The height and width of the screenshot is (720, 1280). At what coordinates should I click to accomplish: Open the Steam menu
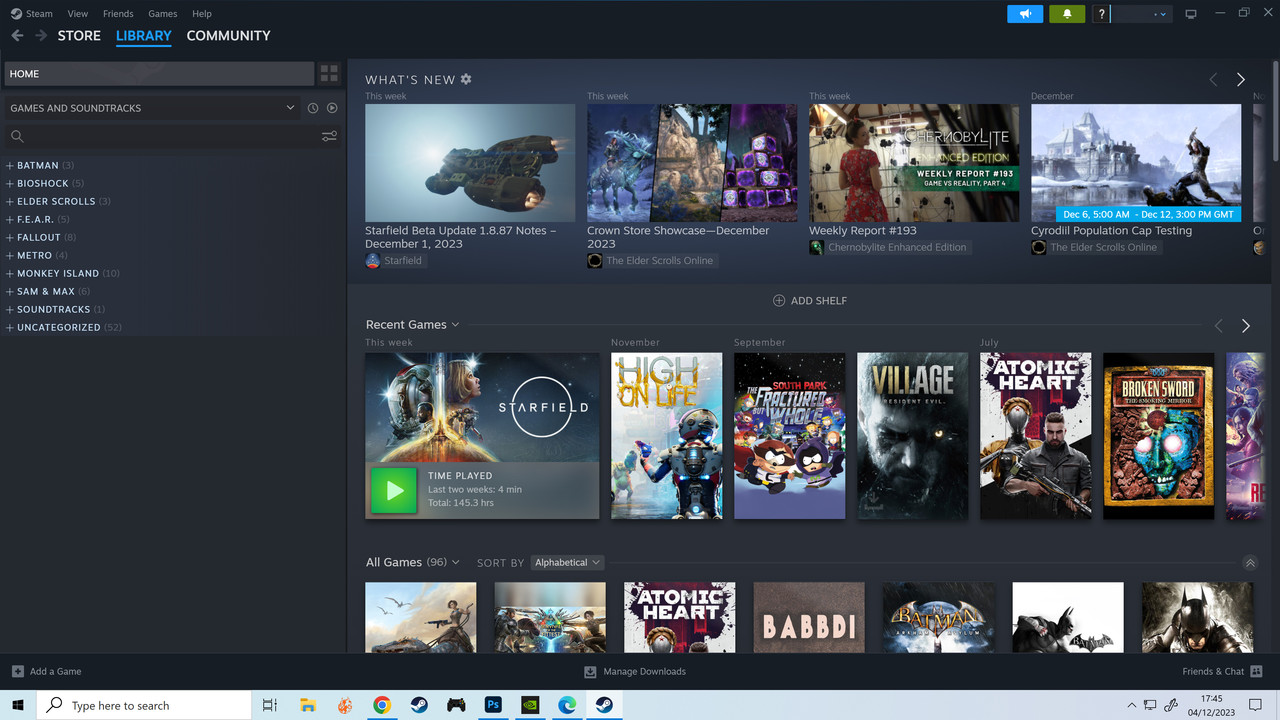click(x=31, y=14)
